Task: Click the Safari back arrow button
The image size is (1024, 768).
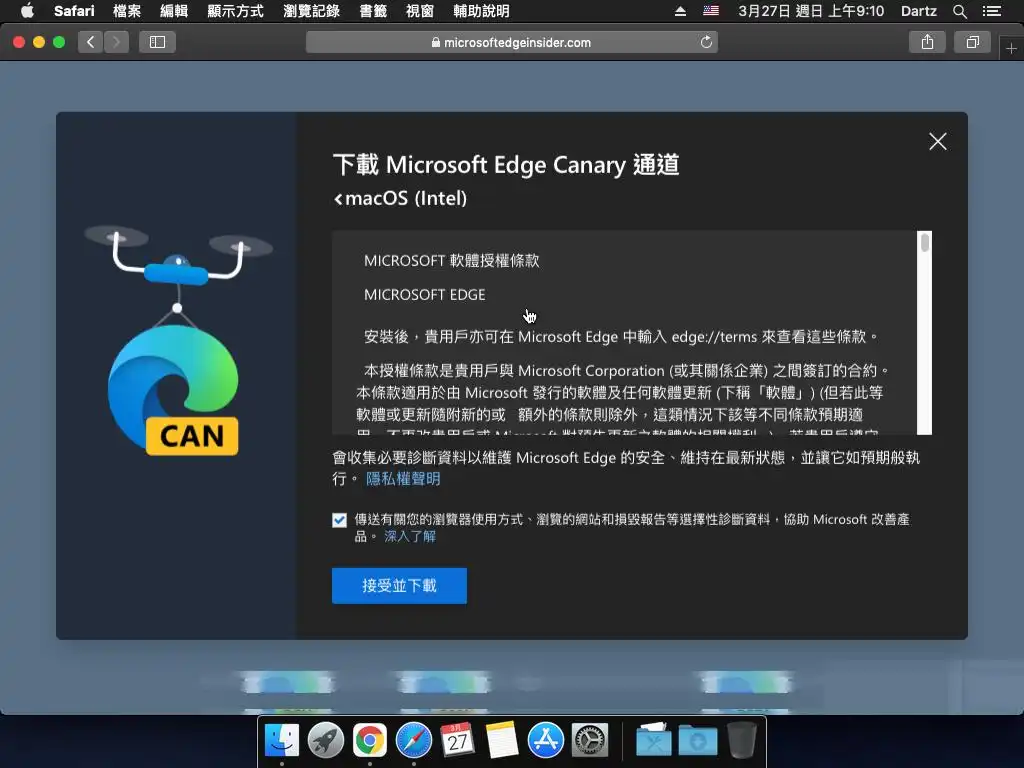Action: pos(91,42)
